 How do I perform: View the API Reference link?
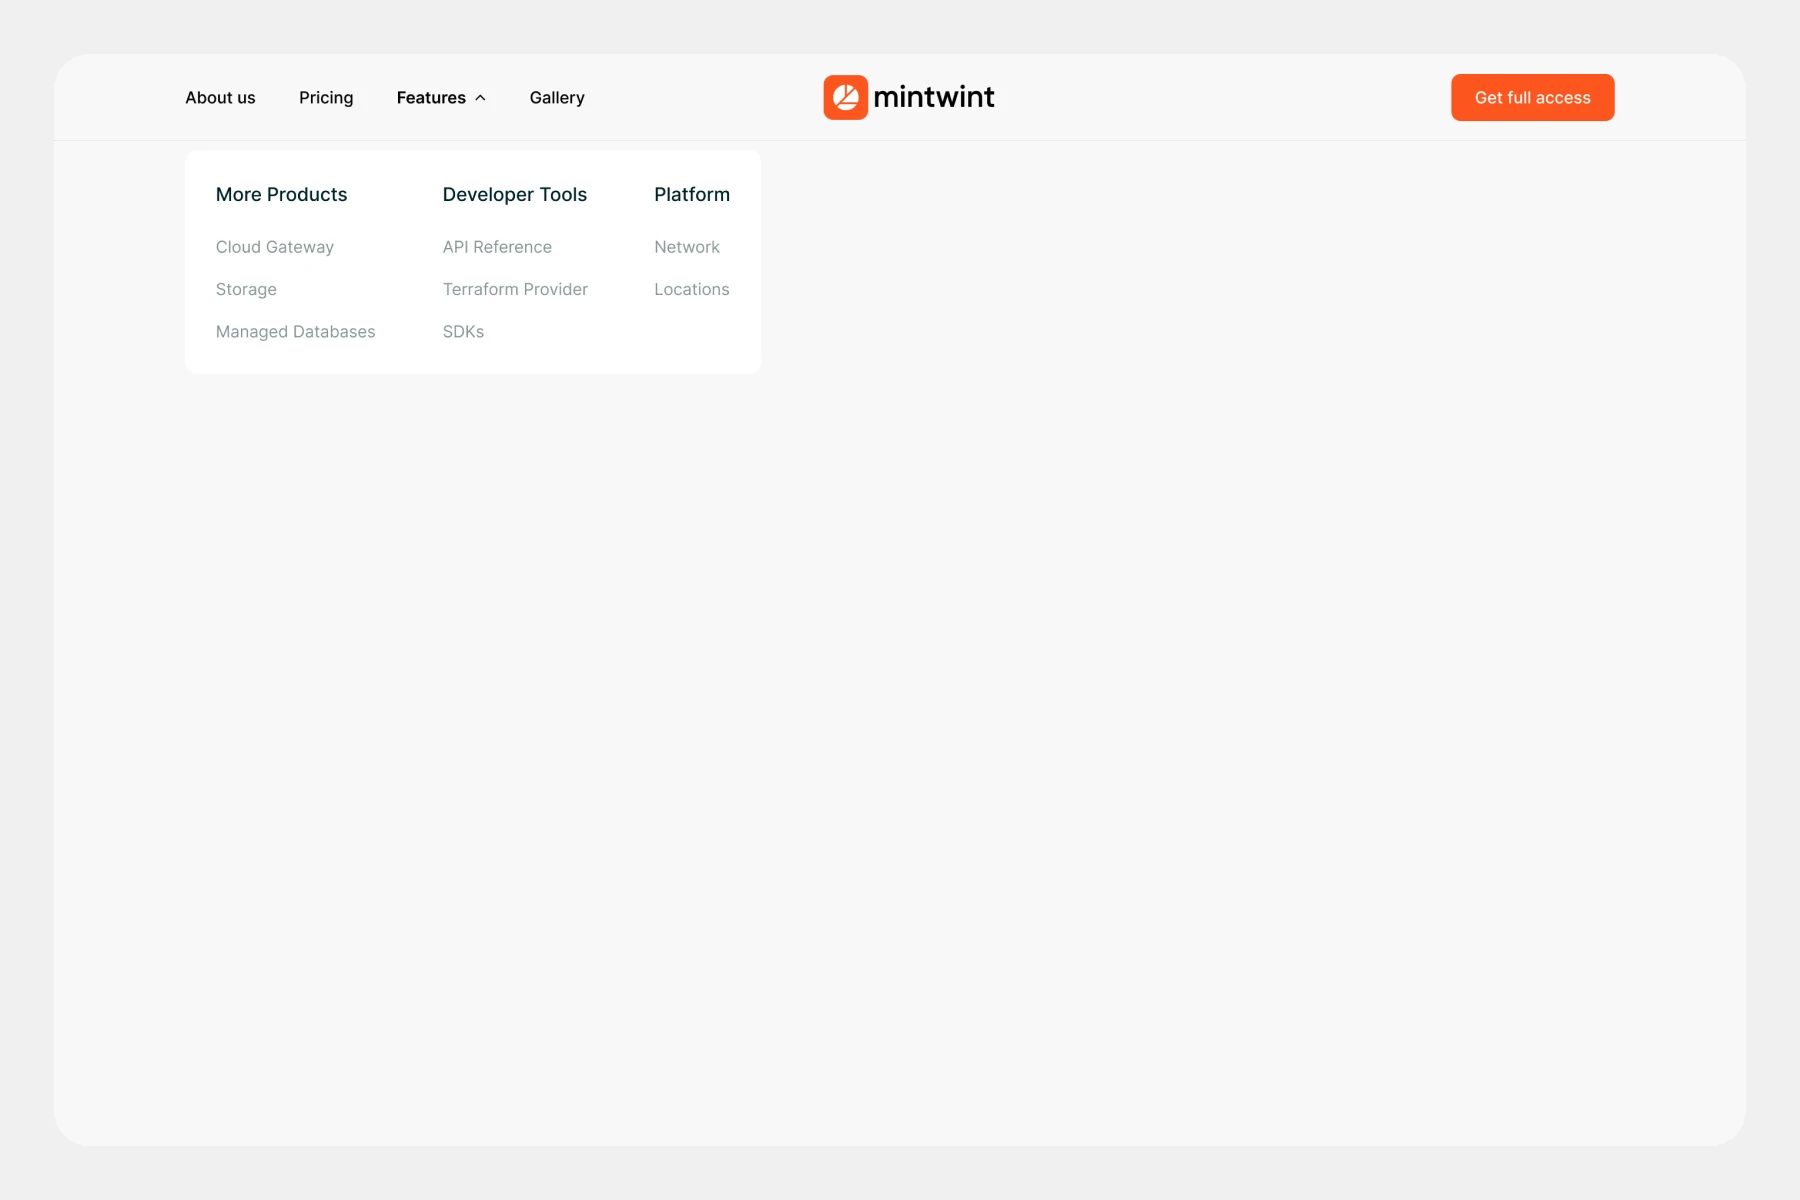497,247
